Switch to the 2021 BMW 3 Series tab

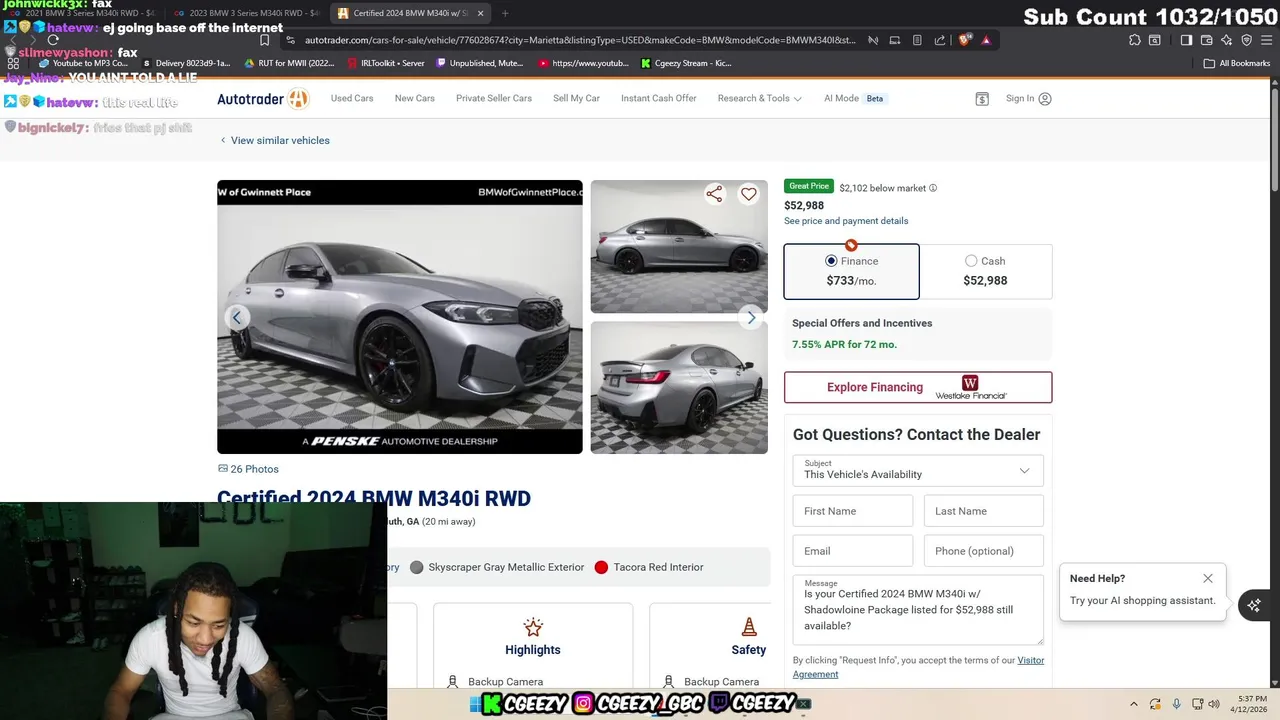coord(84,13)
